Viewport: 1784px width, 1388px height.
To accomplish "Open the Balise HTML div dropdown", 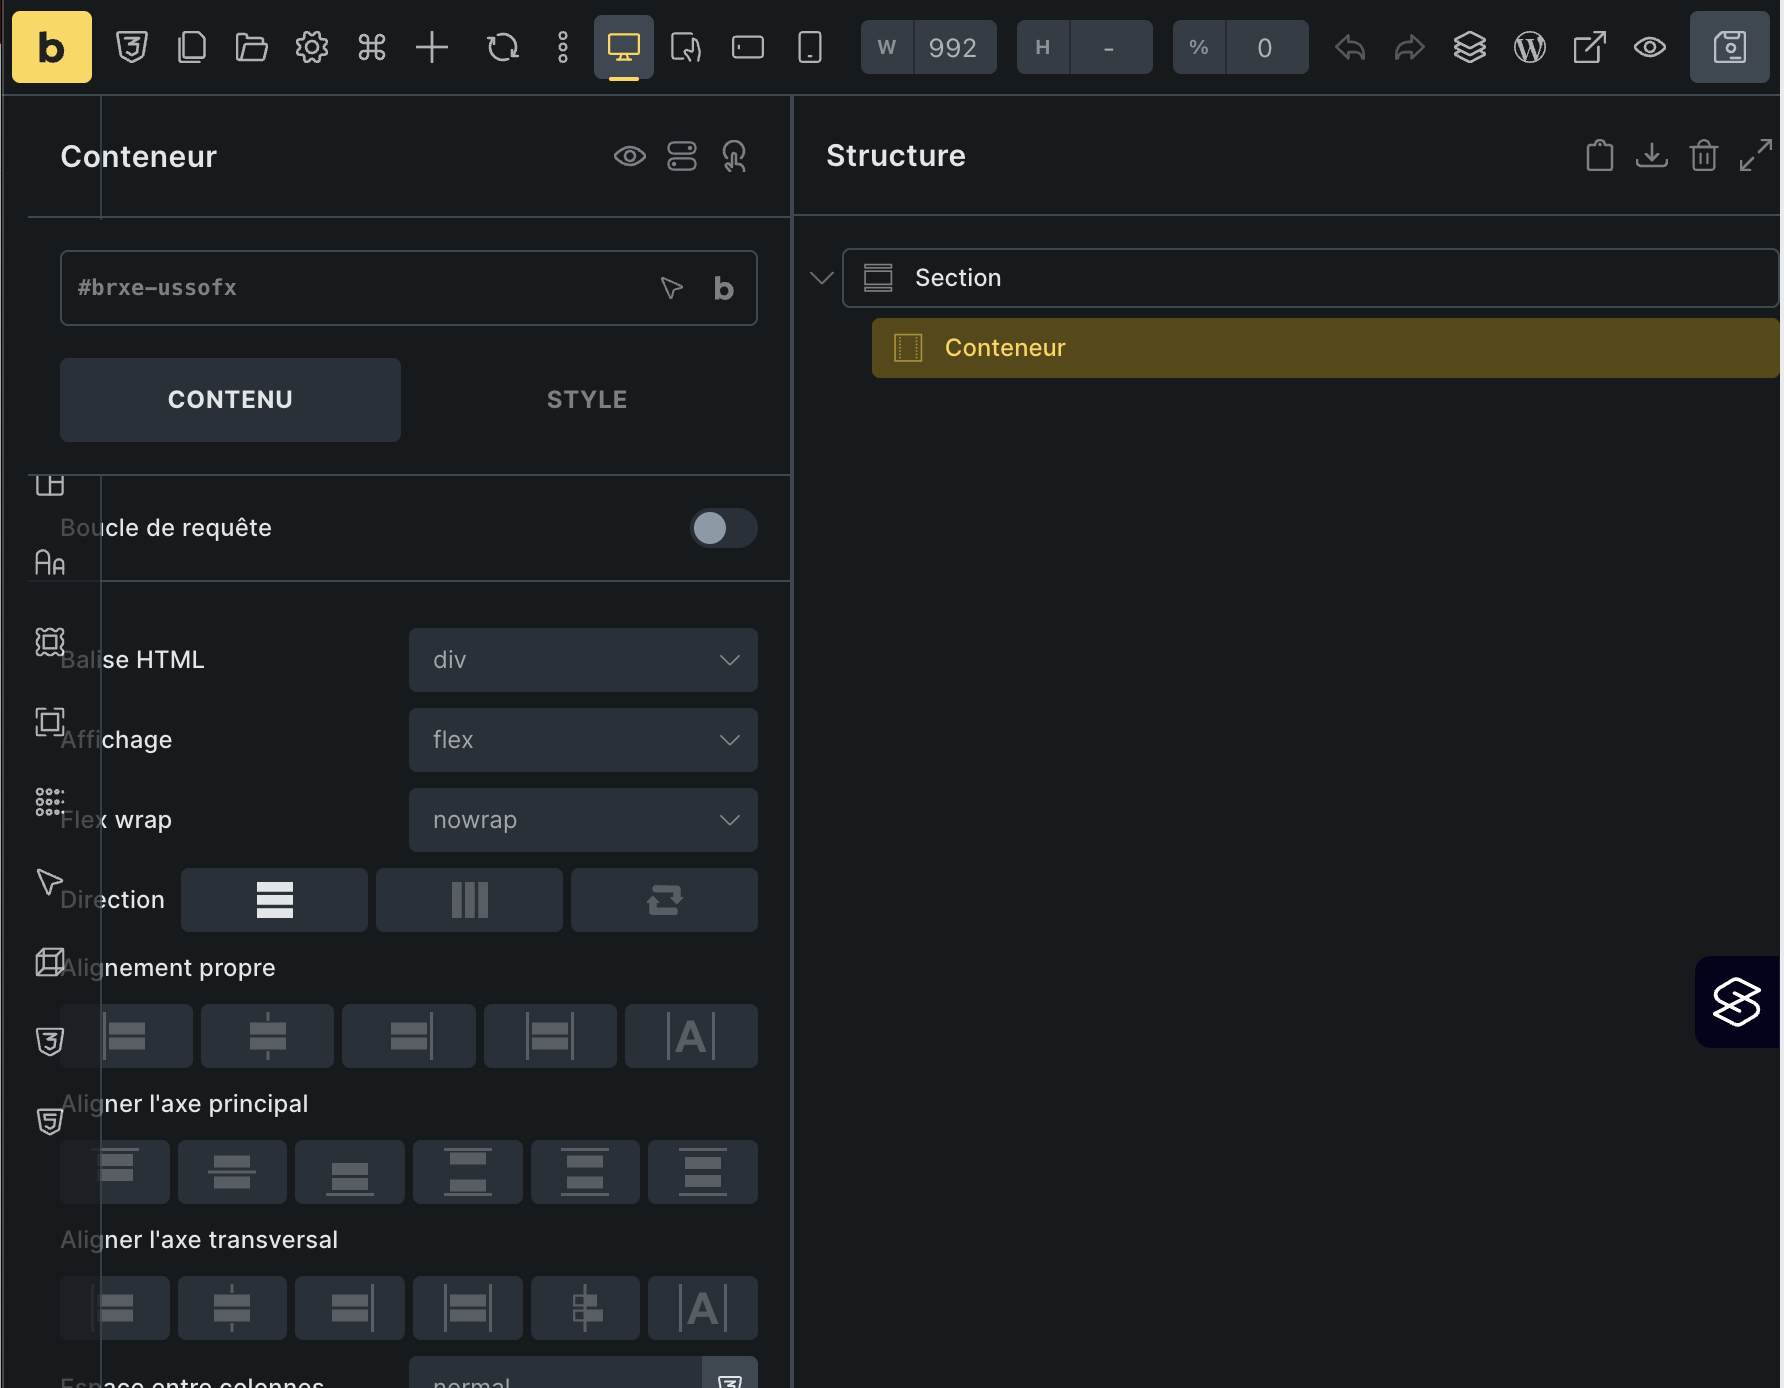I will [583, 660].
